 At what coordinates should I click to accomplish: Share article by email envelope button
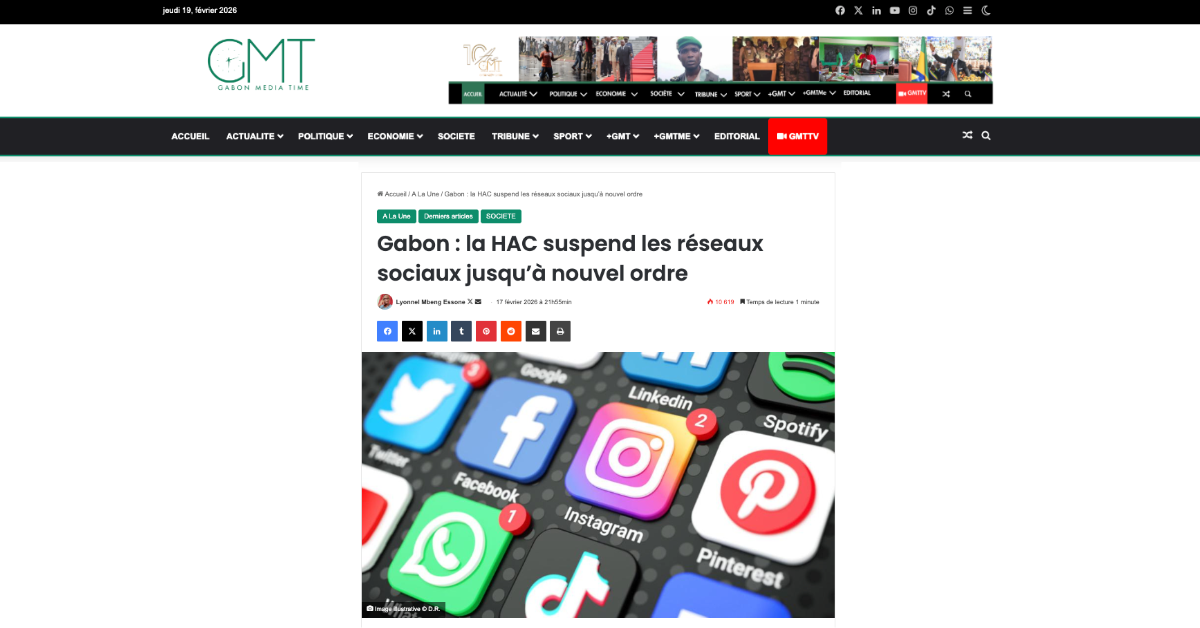pos(536,331)
